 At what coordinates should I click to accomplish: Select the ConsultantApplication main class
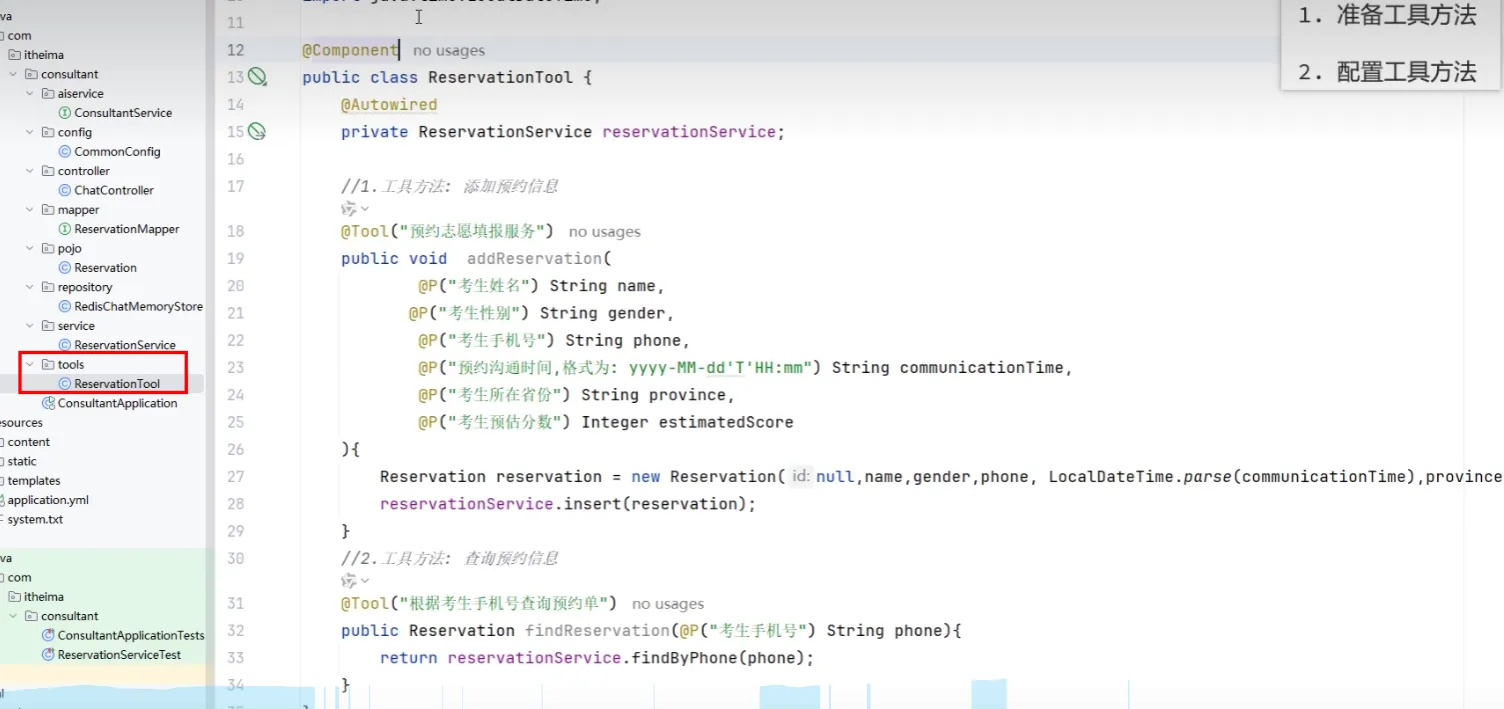(x=117, y=403)
